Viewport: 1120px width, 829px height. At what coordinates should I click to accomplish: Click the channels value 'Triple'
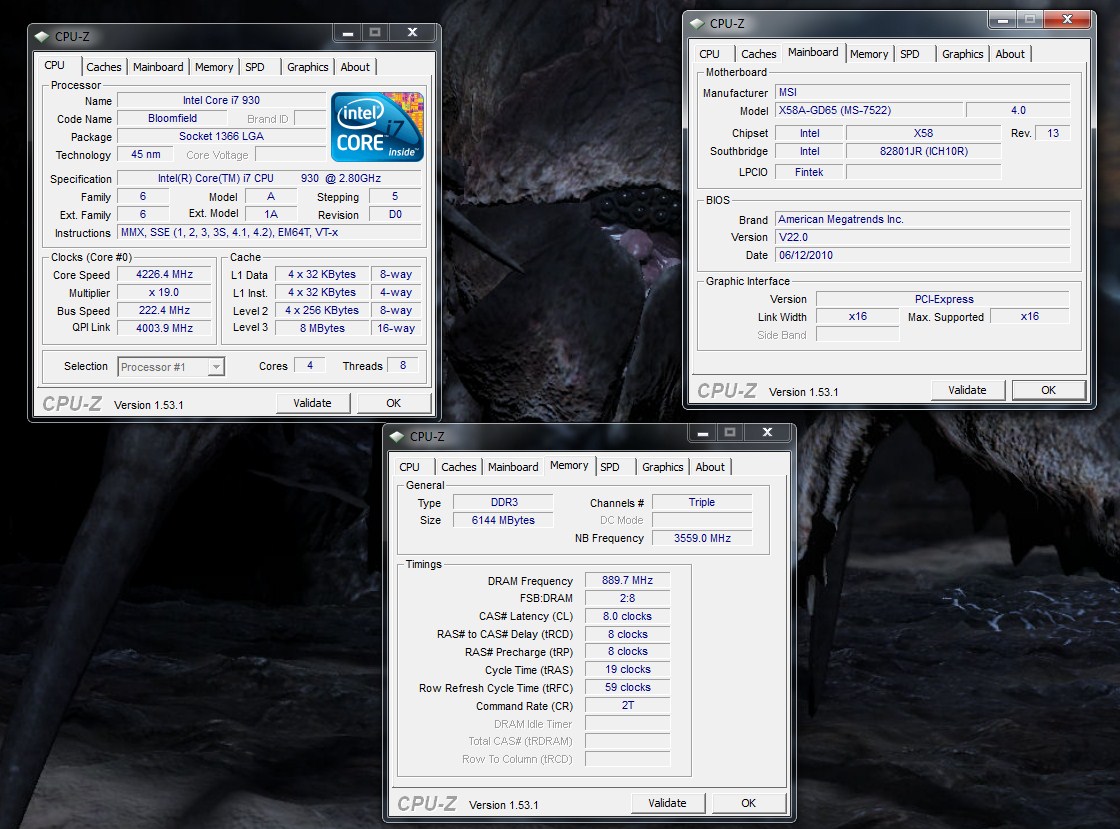702,502
